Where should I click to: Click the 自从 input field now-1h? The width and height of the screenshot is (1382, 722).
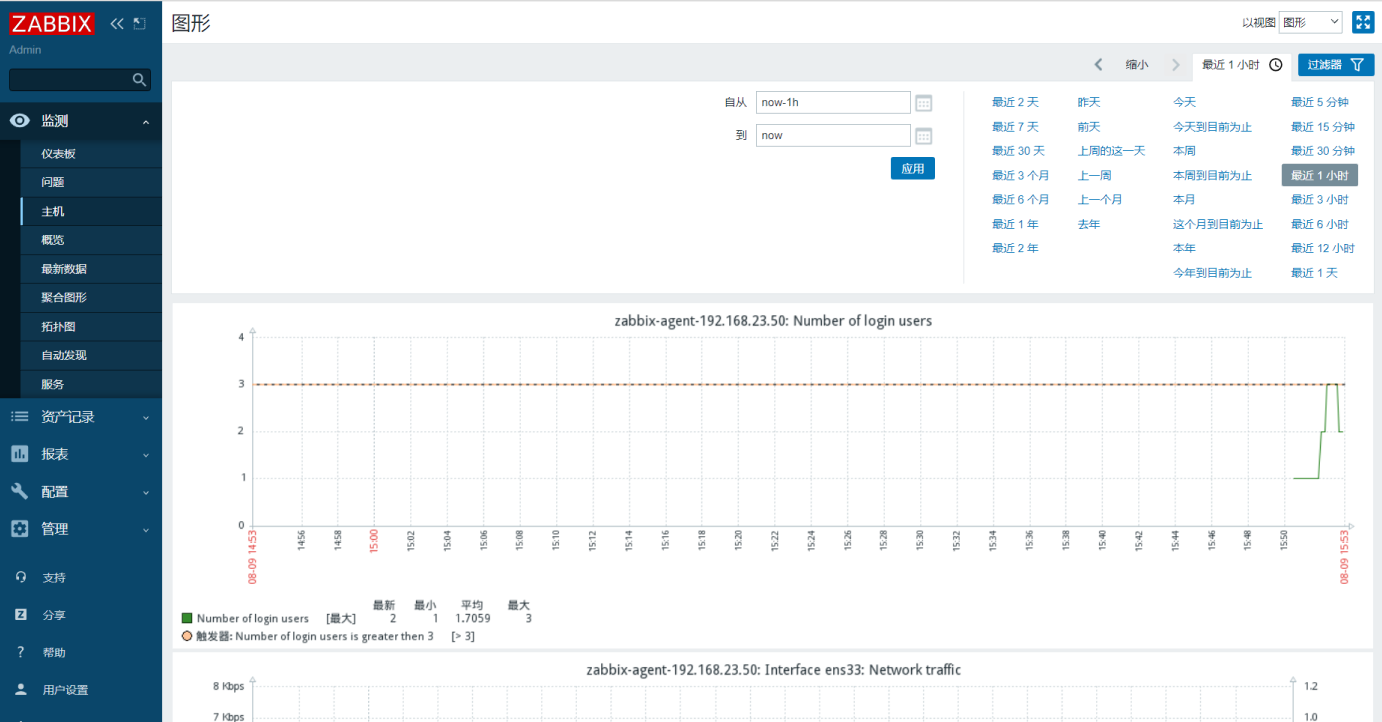click(833, 103)
